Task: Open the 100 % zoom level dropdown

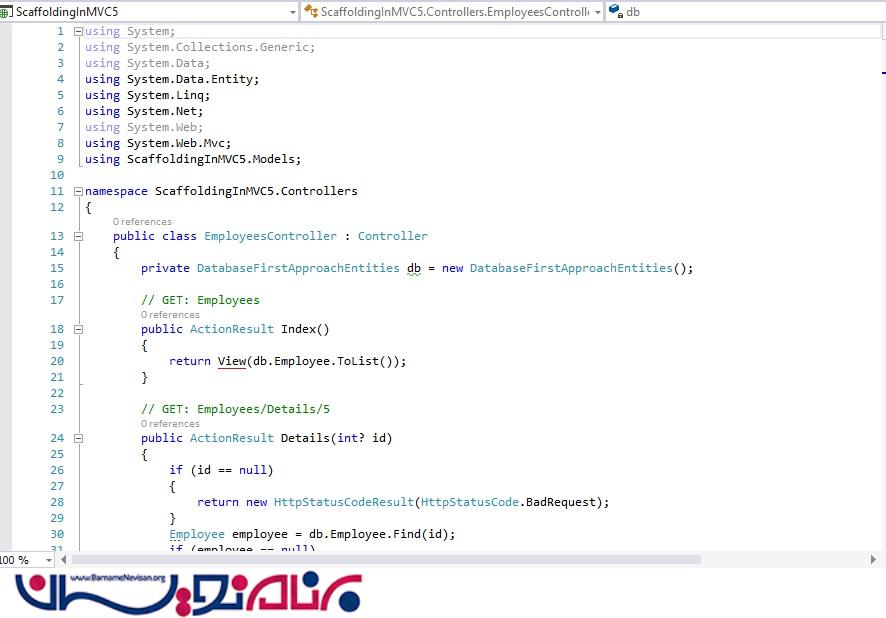Action: click(49, 560)
